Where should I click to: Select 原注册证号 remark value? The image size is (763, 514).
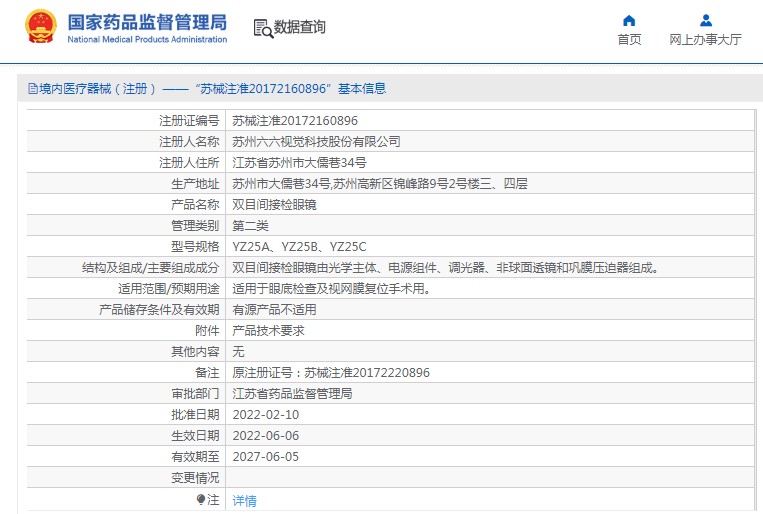[331, 373]
